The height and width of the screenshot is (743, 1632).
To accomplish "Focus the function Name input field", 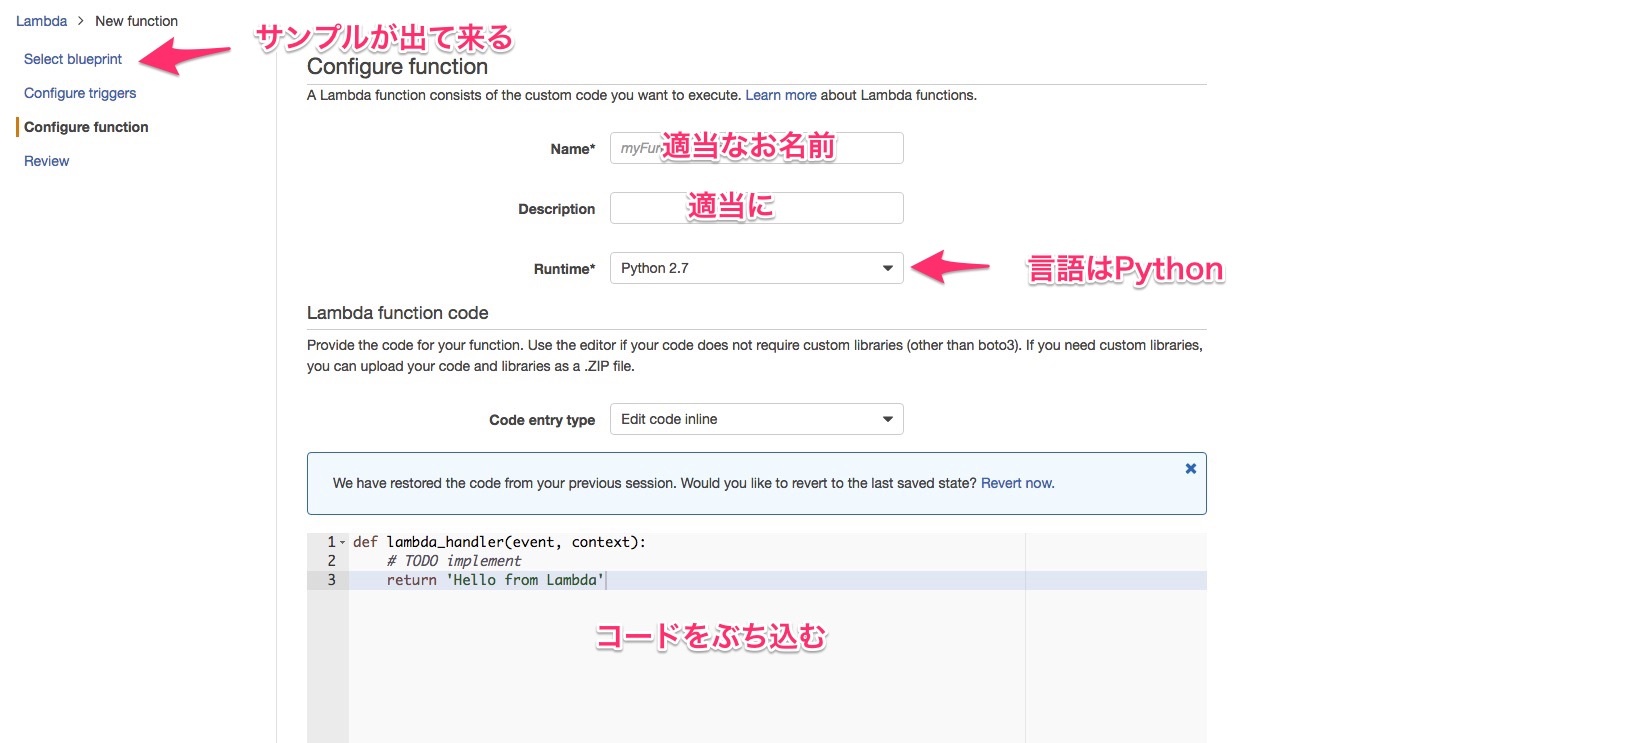I will point(756,148).
